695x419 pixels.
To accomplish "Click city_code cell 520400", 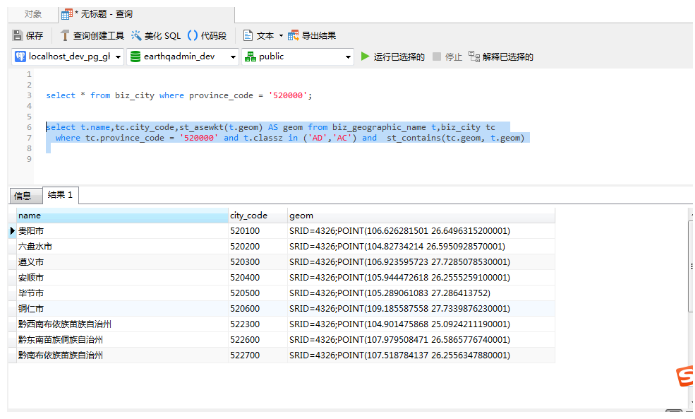I will tap(258, 278).
